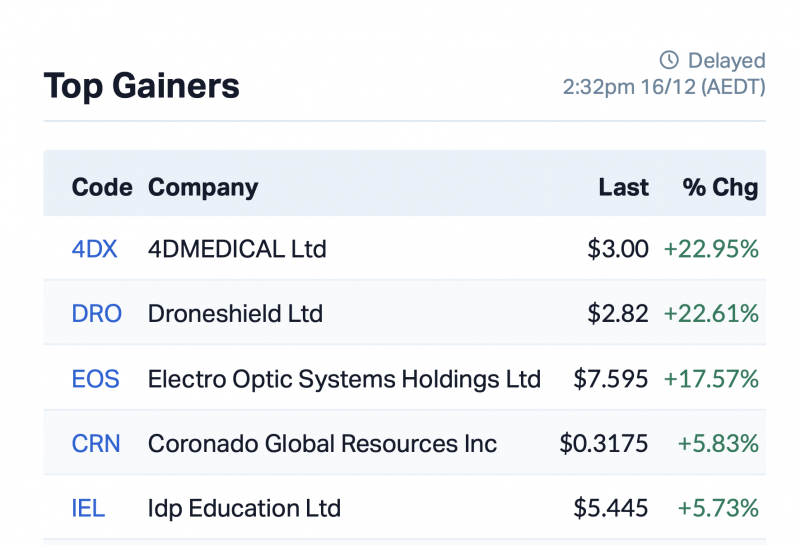Click the clock icon beside Delayed
Screen dimensions: 800x545
tap(669, 61)
